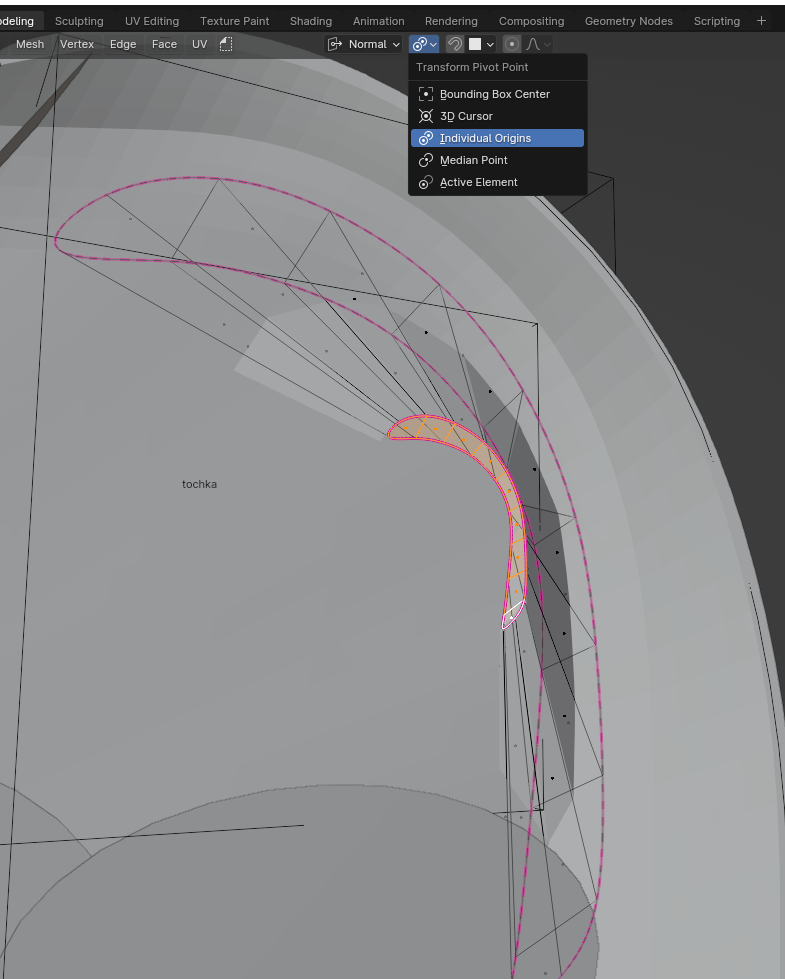Open the UV Editing workspace tab
Viewport: 785px width, 979px height.
pos(152,21)
